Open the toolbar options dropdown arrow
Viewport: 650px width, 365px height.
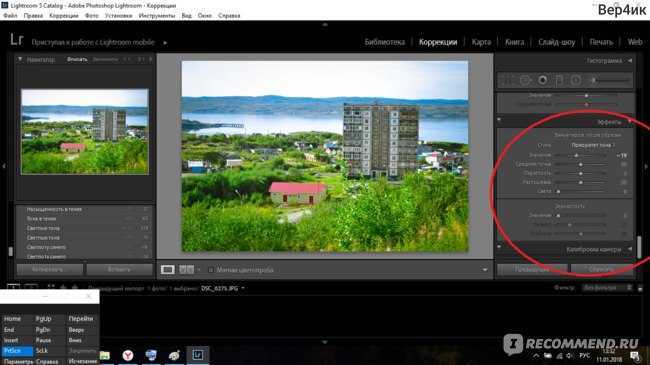click(x=485, y=270)
